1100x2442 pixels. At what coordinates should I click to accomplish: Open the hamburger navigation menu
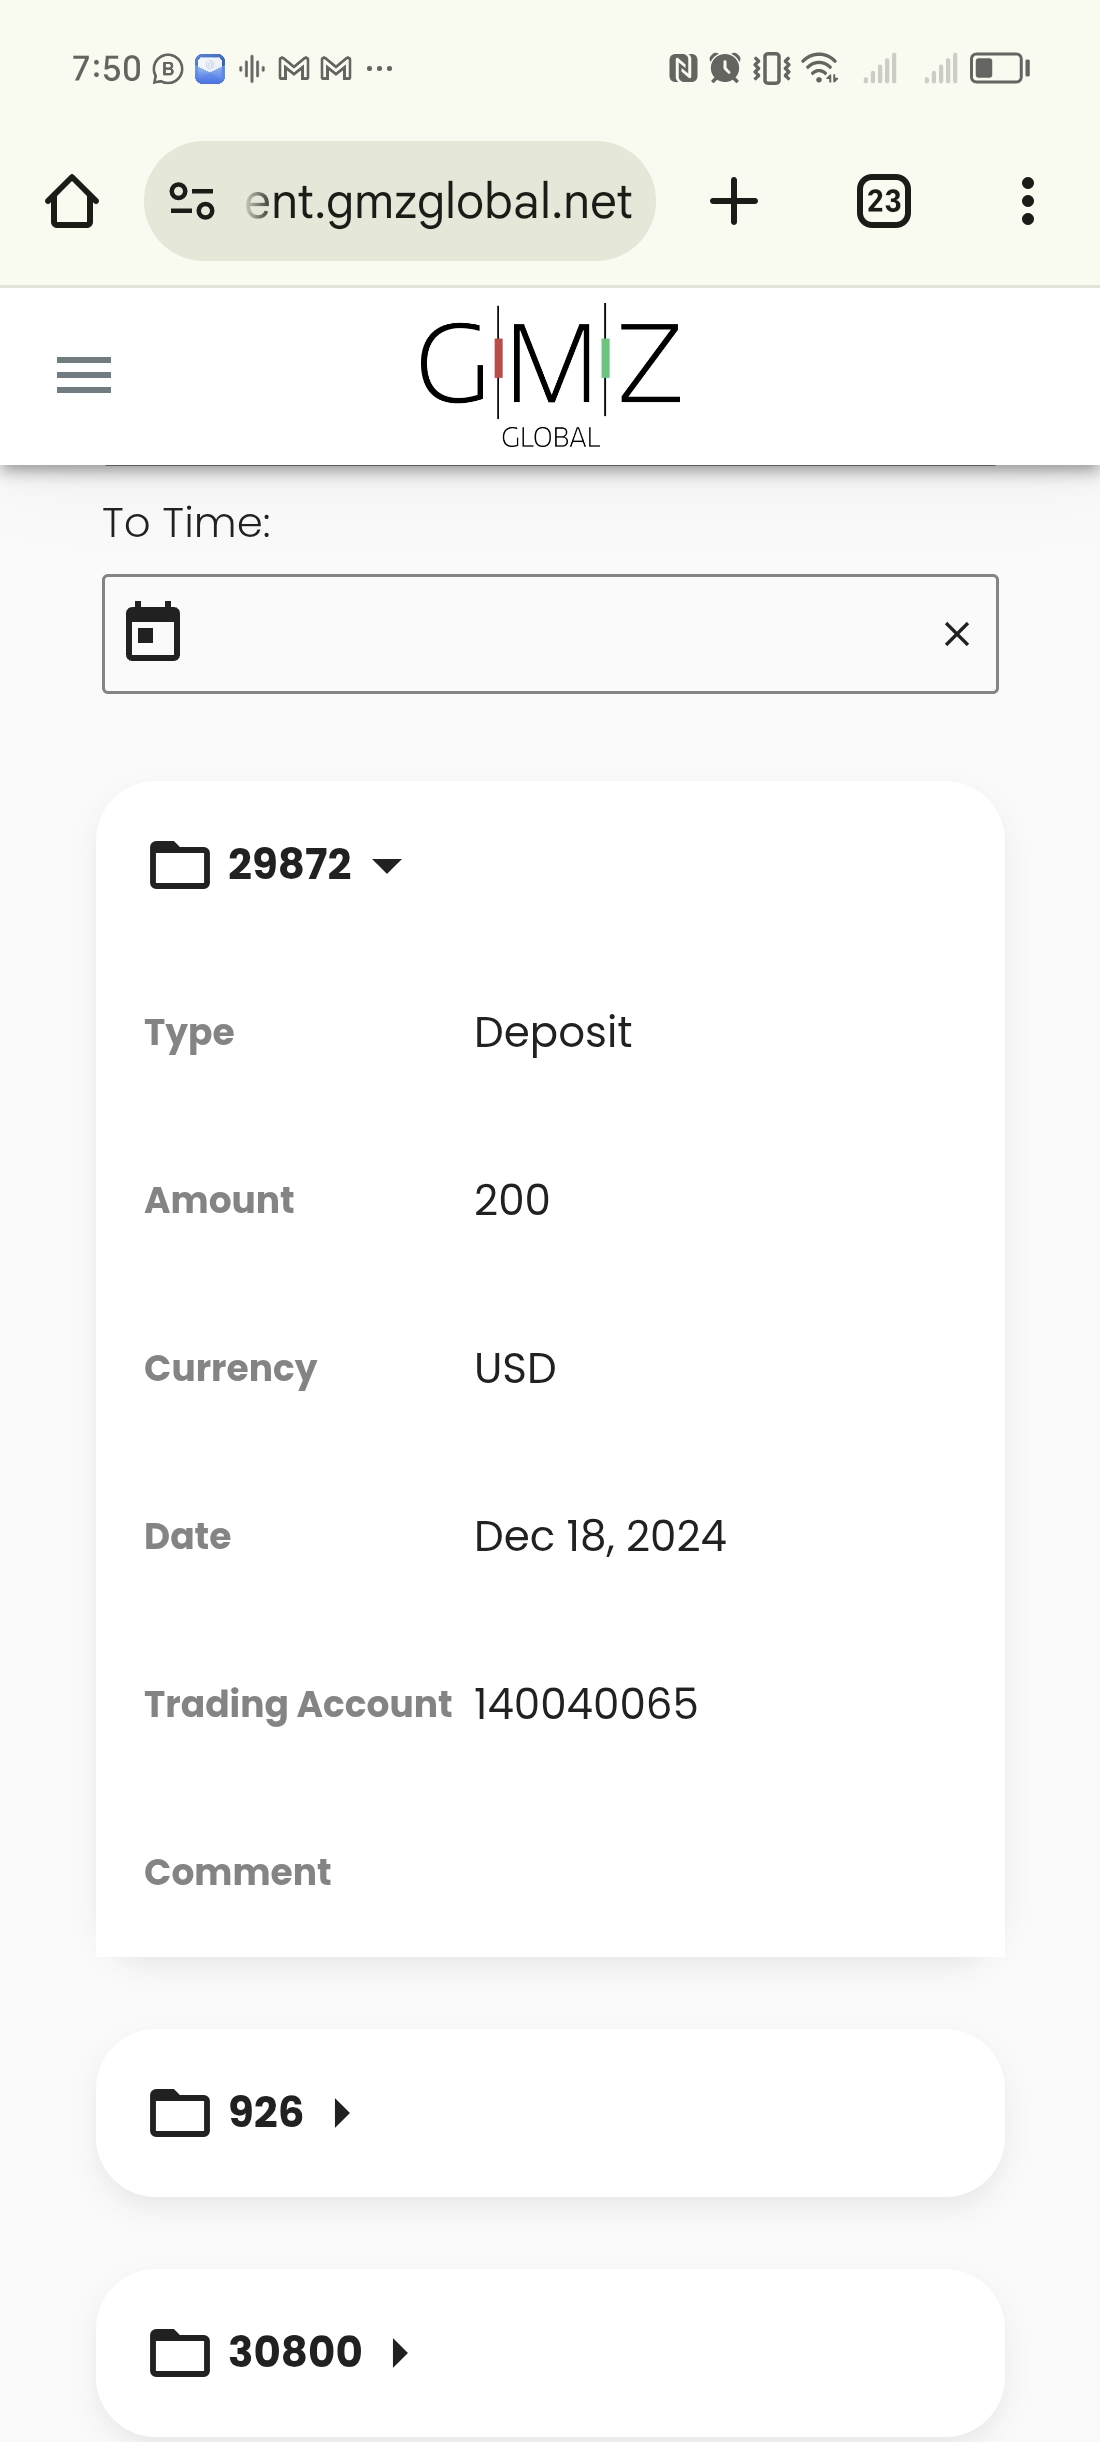84,375
